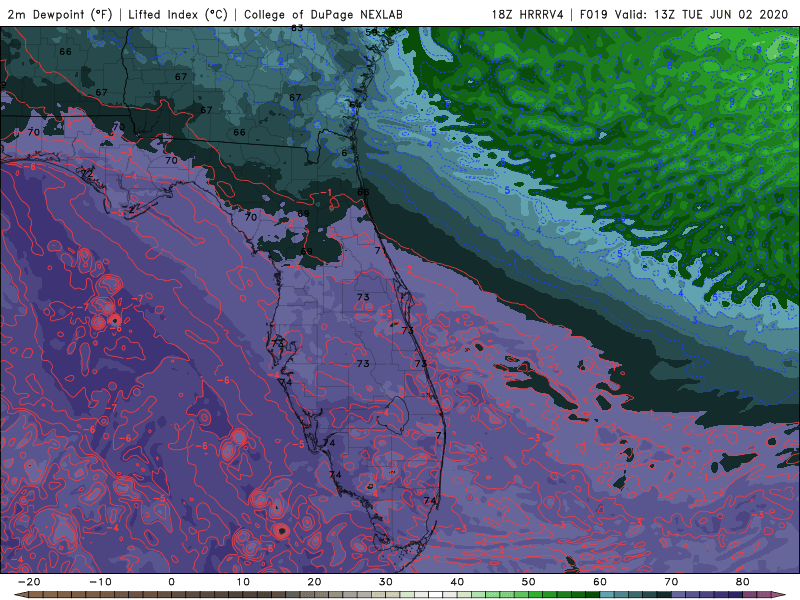Viewport: 800px width, 600px height.
Task: Click the 10 label on color scale
Action: pos(243,582)
